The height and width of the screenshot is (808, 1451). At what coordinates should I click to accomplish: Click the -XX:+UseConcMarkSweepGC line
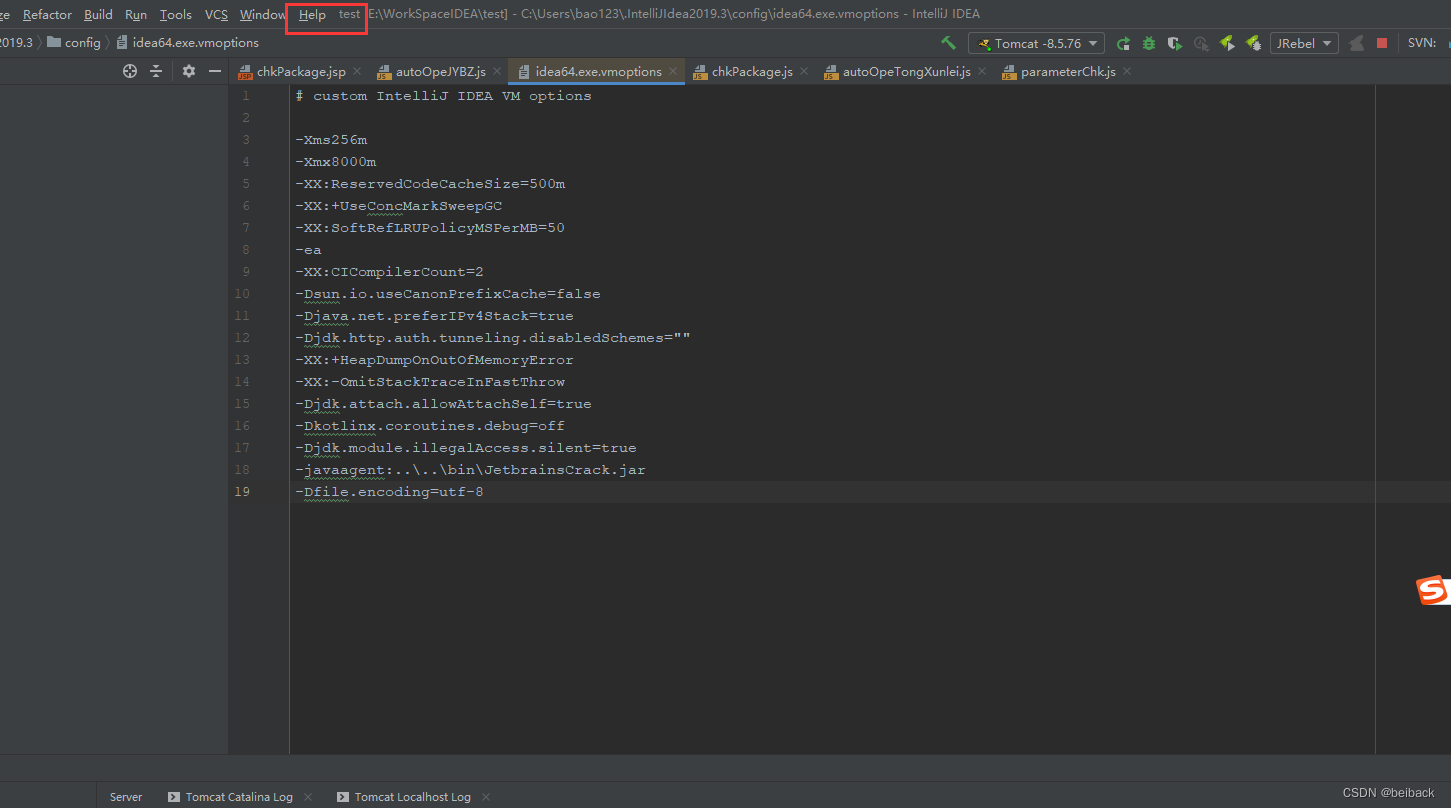398,206
